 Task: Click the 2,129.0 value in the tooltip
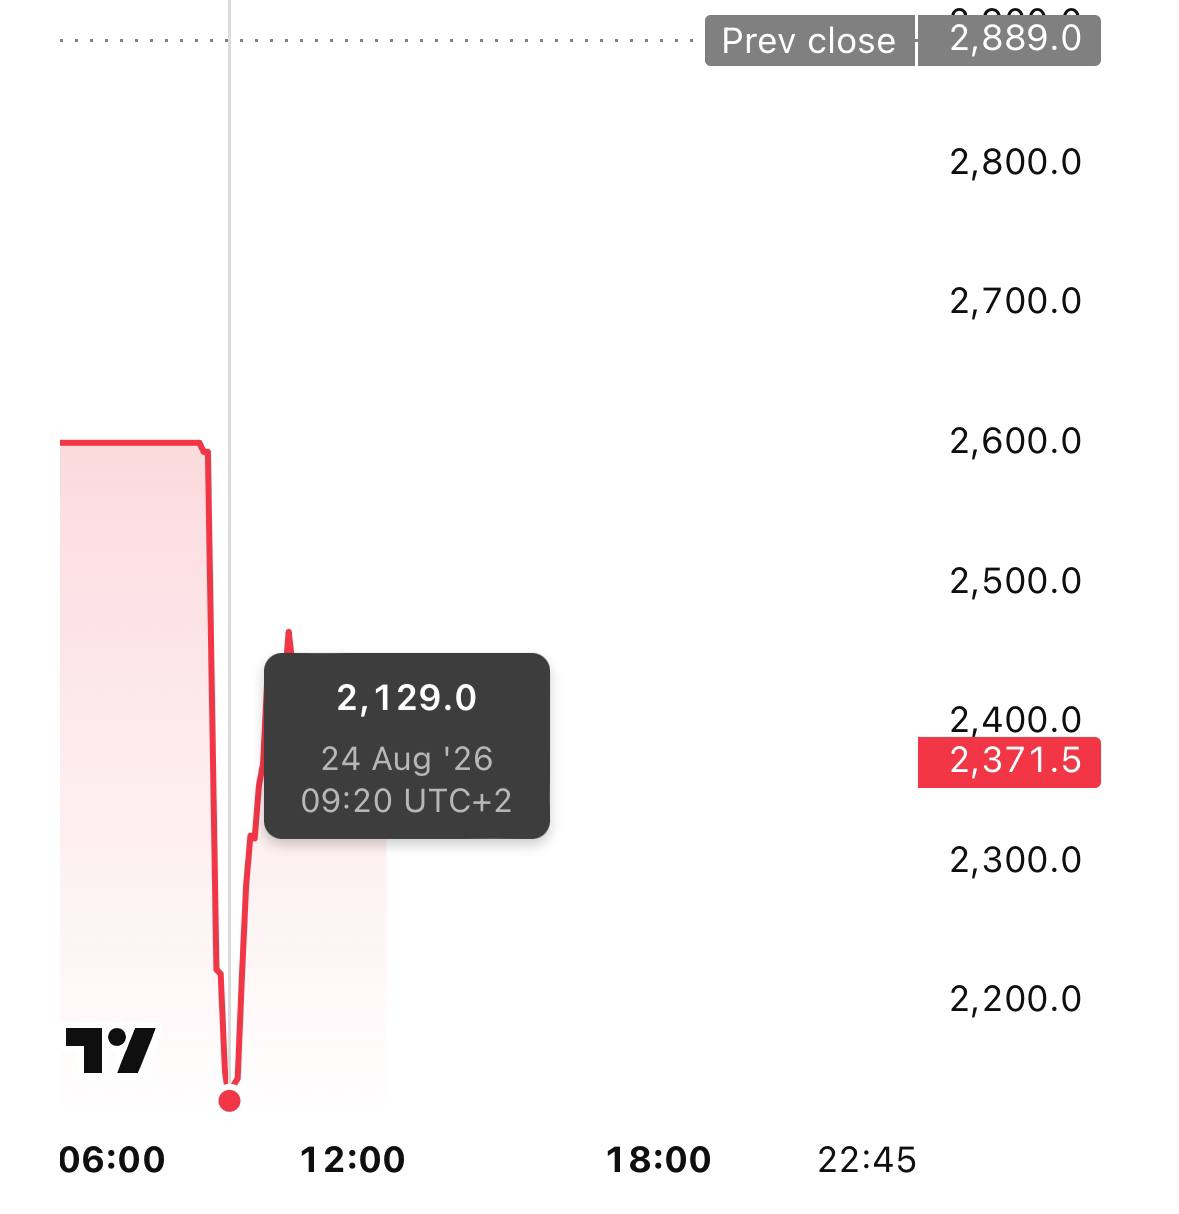407,698
